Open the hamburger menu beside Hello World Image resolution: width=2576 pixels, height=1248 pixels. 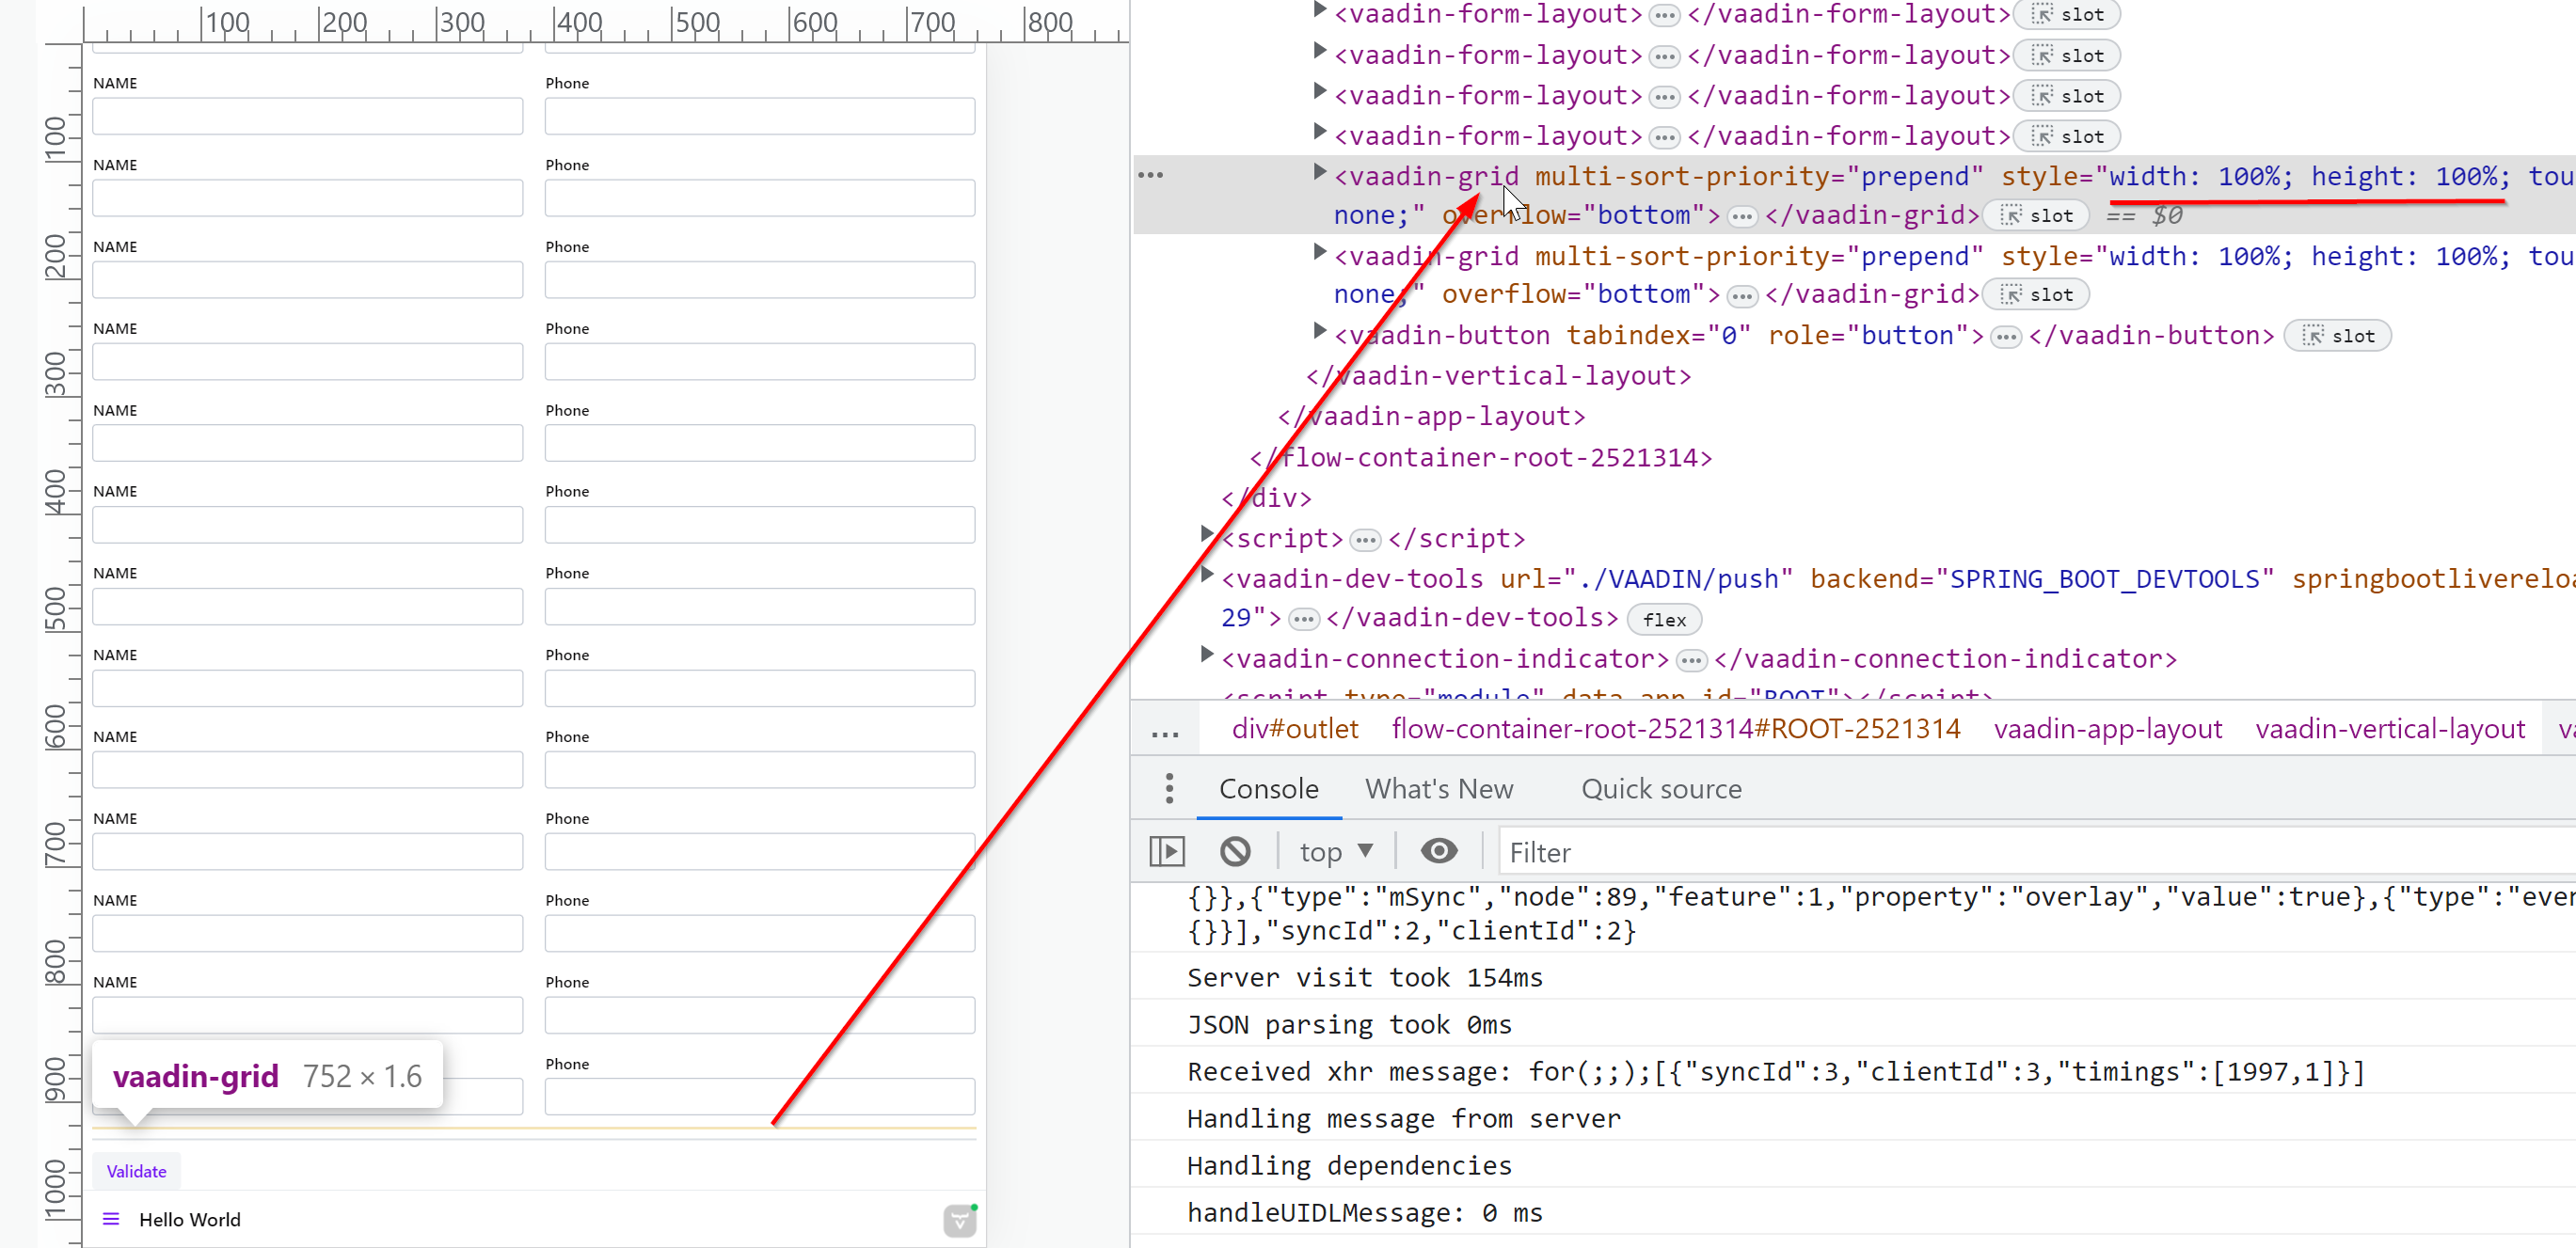tap(111, 1219)
